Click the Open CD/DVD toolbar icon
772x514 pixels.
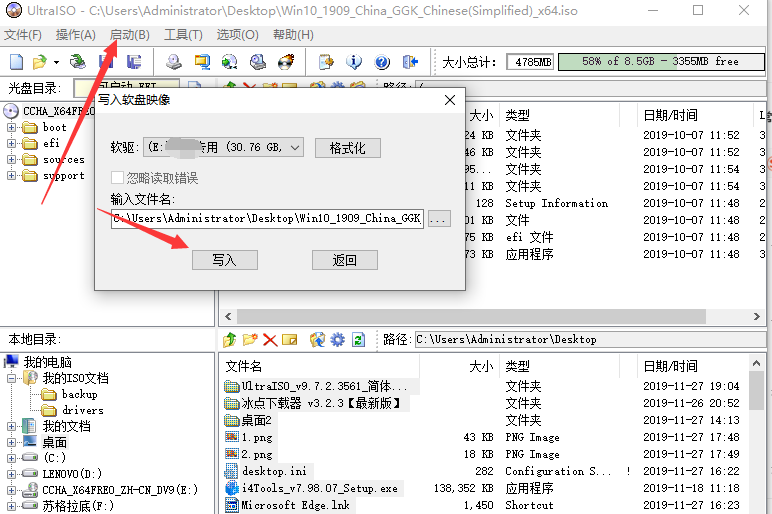pyautogui.click(x=78, y=62)
